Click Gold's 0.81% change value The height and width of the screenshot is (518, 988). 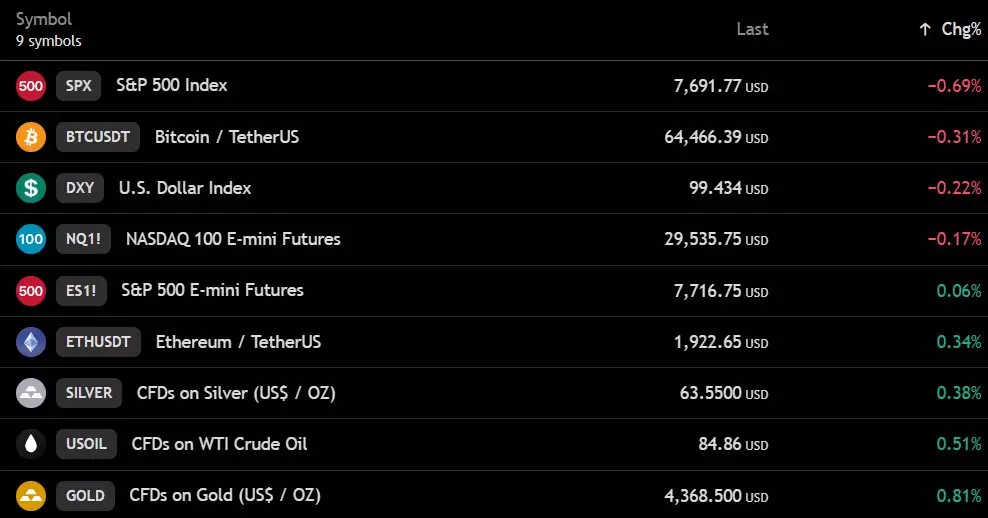coord(958,496)
